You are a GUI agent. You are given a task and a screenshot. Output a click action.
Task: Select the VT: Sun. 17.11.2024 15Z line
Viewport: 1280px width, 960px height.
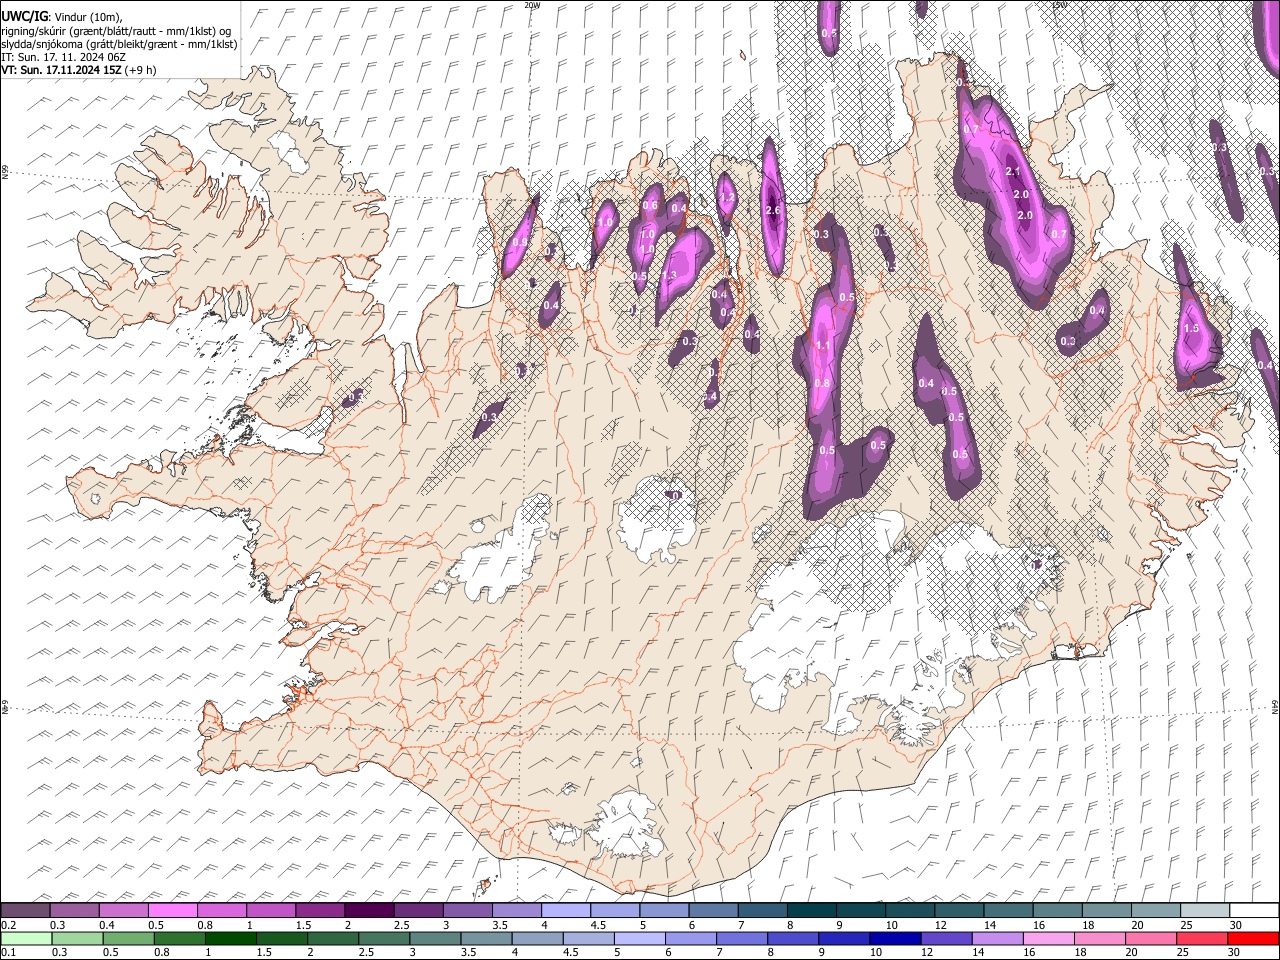(x=62, y=71)
